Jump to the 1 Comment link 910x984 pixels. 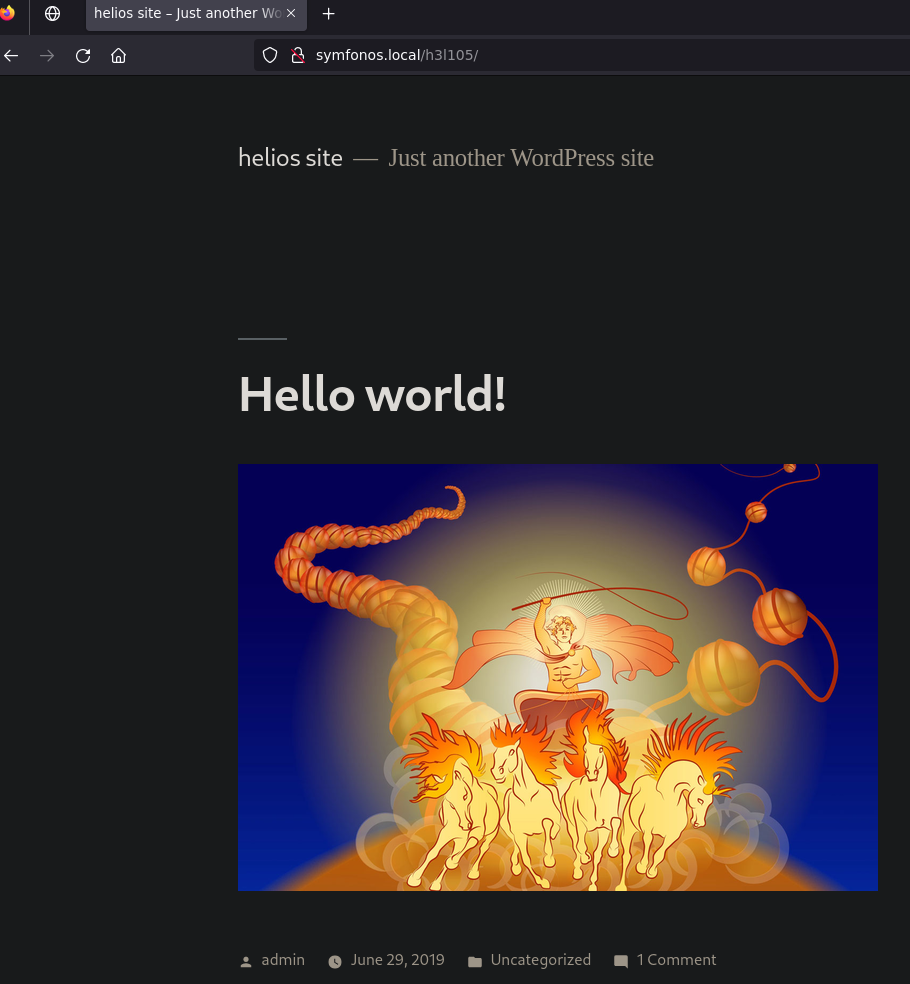coord(676,960)
